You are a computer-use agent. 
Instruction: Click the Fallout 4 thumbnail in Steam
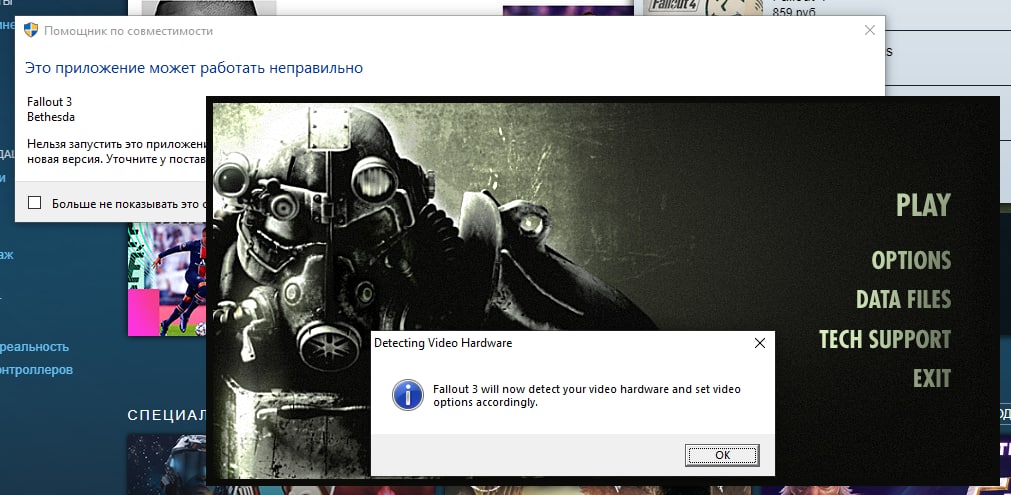(704, 8)
